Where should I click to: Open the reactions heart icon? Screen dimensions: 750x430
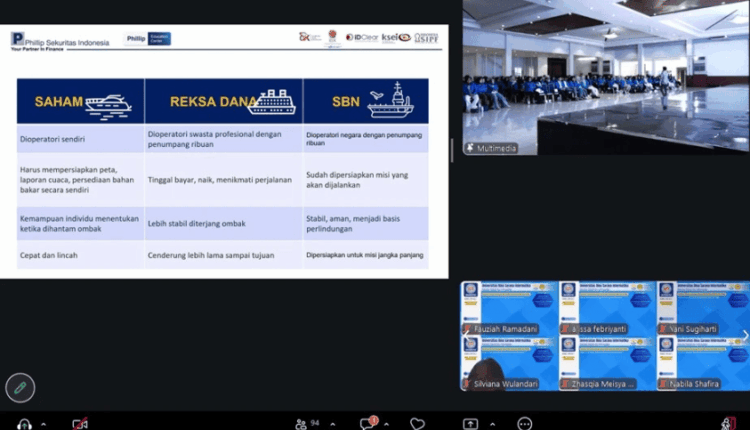tap(417, 424)
